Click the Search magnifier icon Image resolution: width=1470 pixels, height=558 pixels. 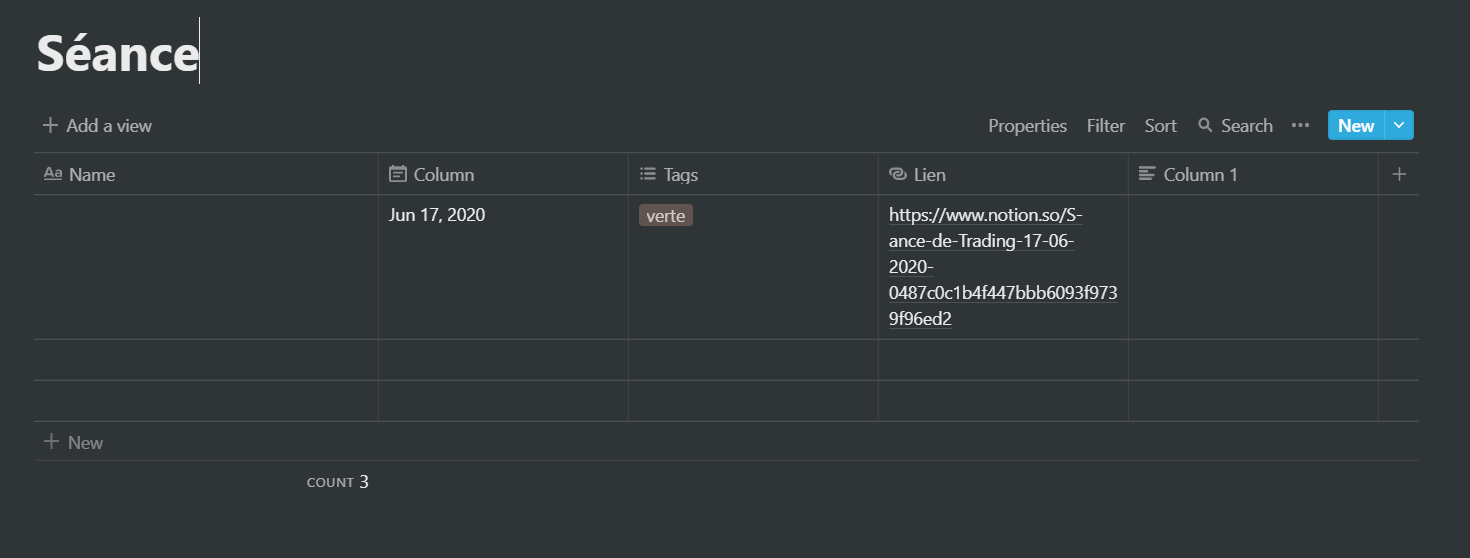(1205, 125)
